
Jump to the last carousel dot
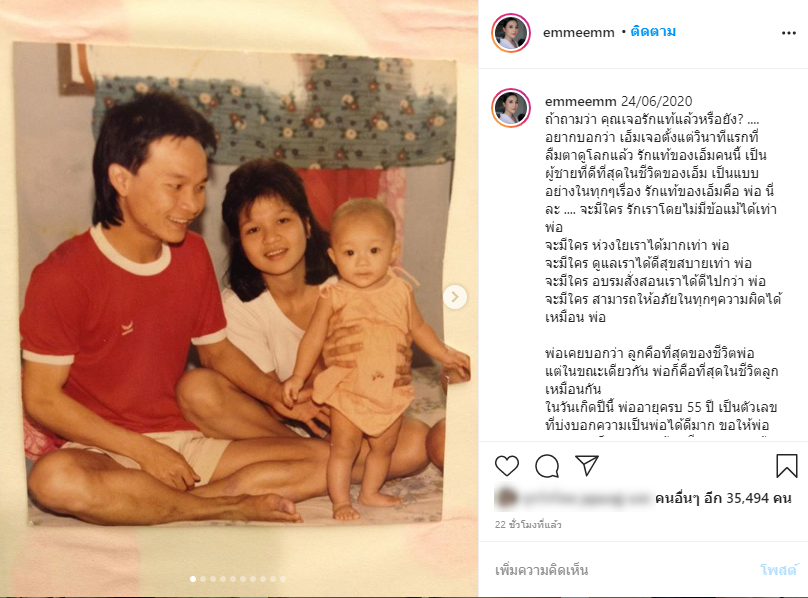283,579
